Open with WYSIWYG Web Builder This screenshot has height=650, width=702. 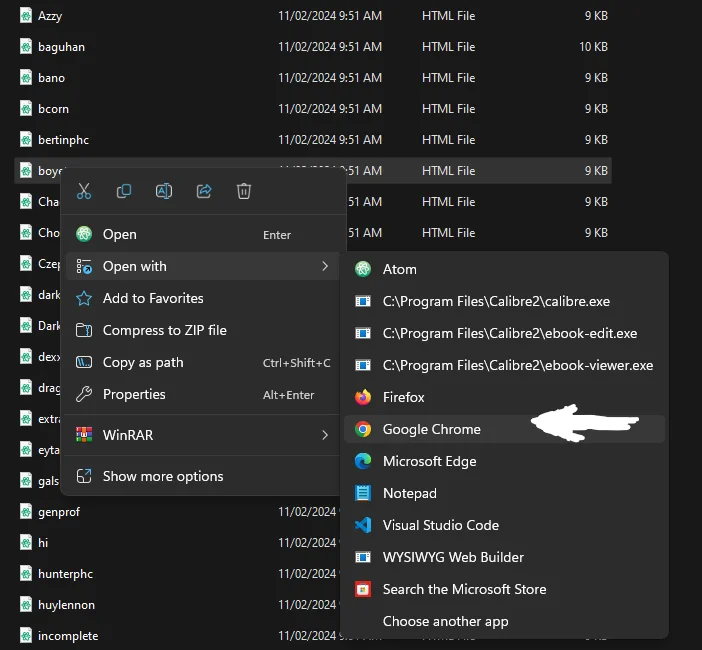pyautogui.click(x=505, y=557)
